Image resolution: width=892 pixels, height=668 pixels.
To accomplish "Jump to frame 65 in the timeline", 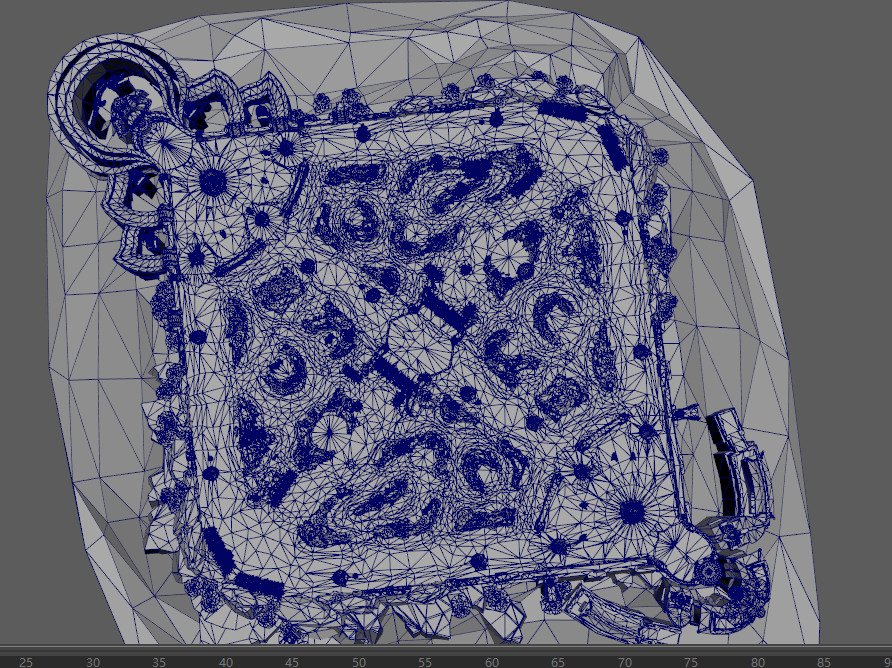I will [558, 662].
